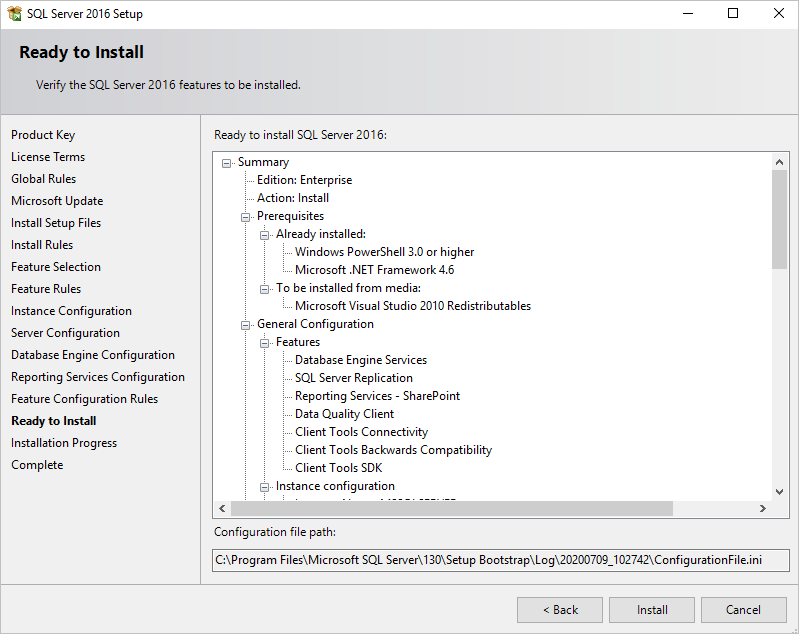Viewport: 799px width, 634px height.
Task: Select the Prerequisites tree label
Action: 290,216
